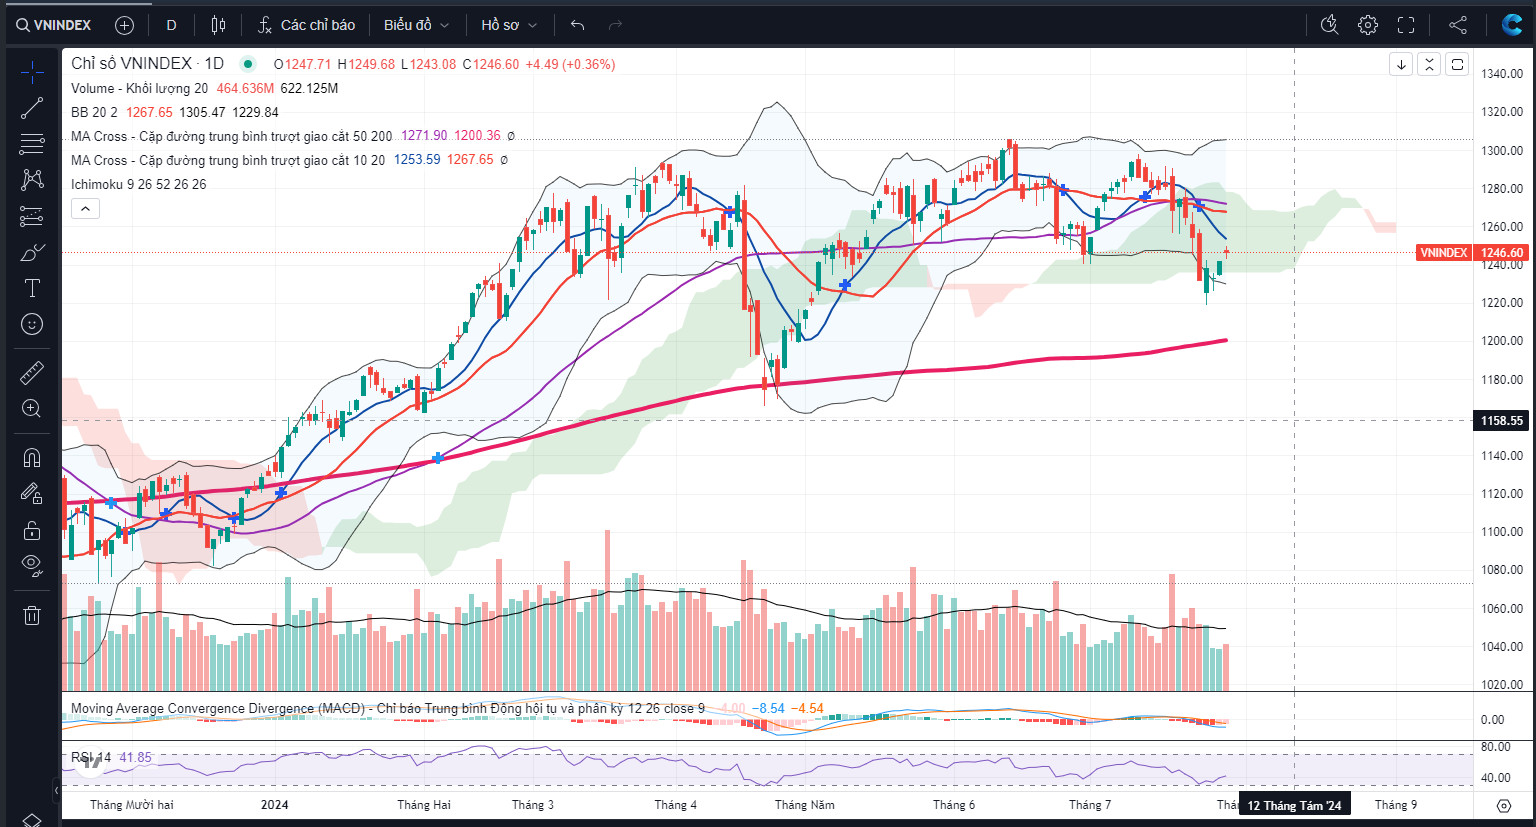Select the MA Cross 10 20 indicator legend
The width and height of the screenshot is (1536, 827).
click(228, 160)
